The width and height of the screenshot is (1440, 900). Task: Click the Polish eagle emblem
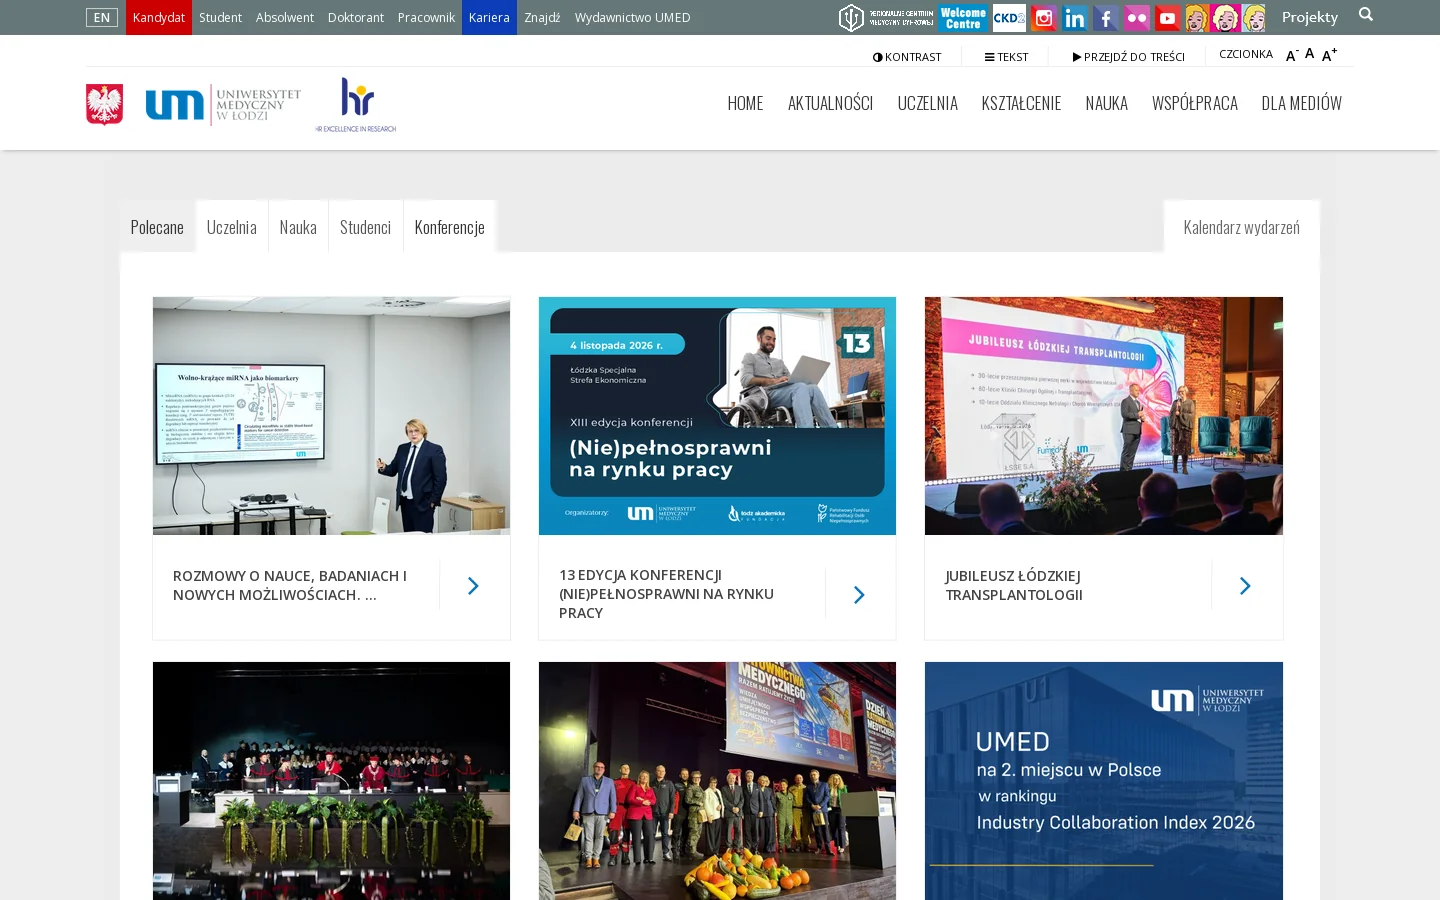[x=104, y=104]
